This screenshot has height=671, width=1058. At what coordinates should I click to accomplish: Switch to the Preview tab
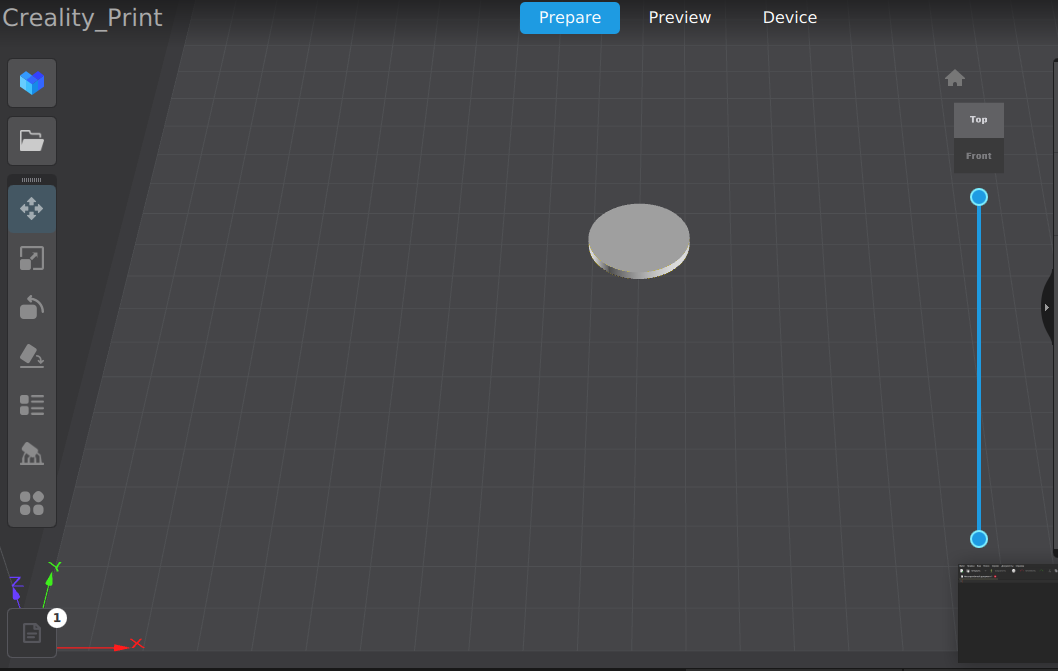click(679, 18)
